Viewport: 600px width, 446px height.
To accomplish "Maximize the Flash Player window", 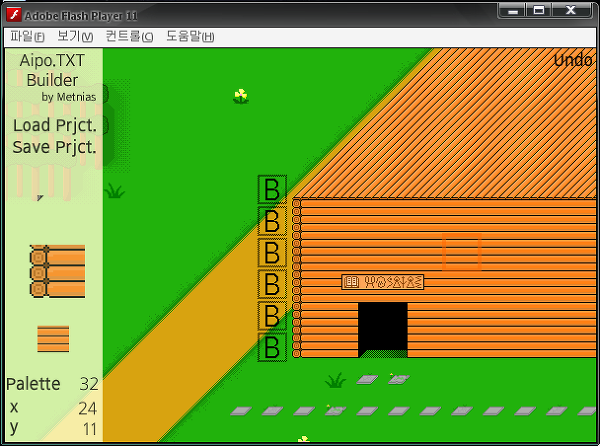I will click(539, 11).
